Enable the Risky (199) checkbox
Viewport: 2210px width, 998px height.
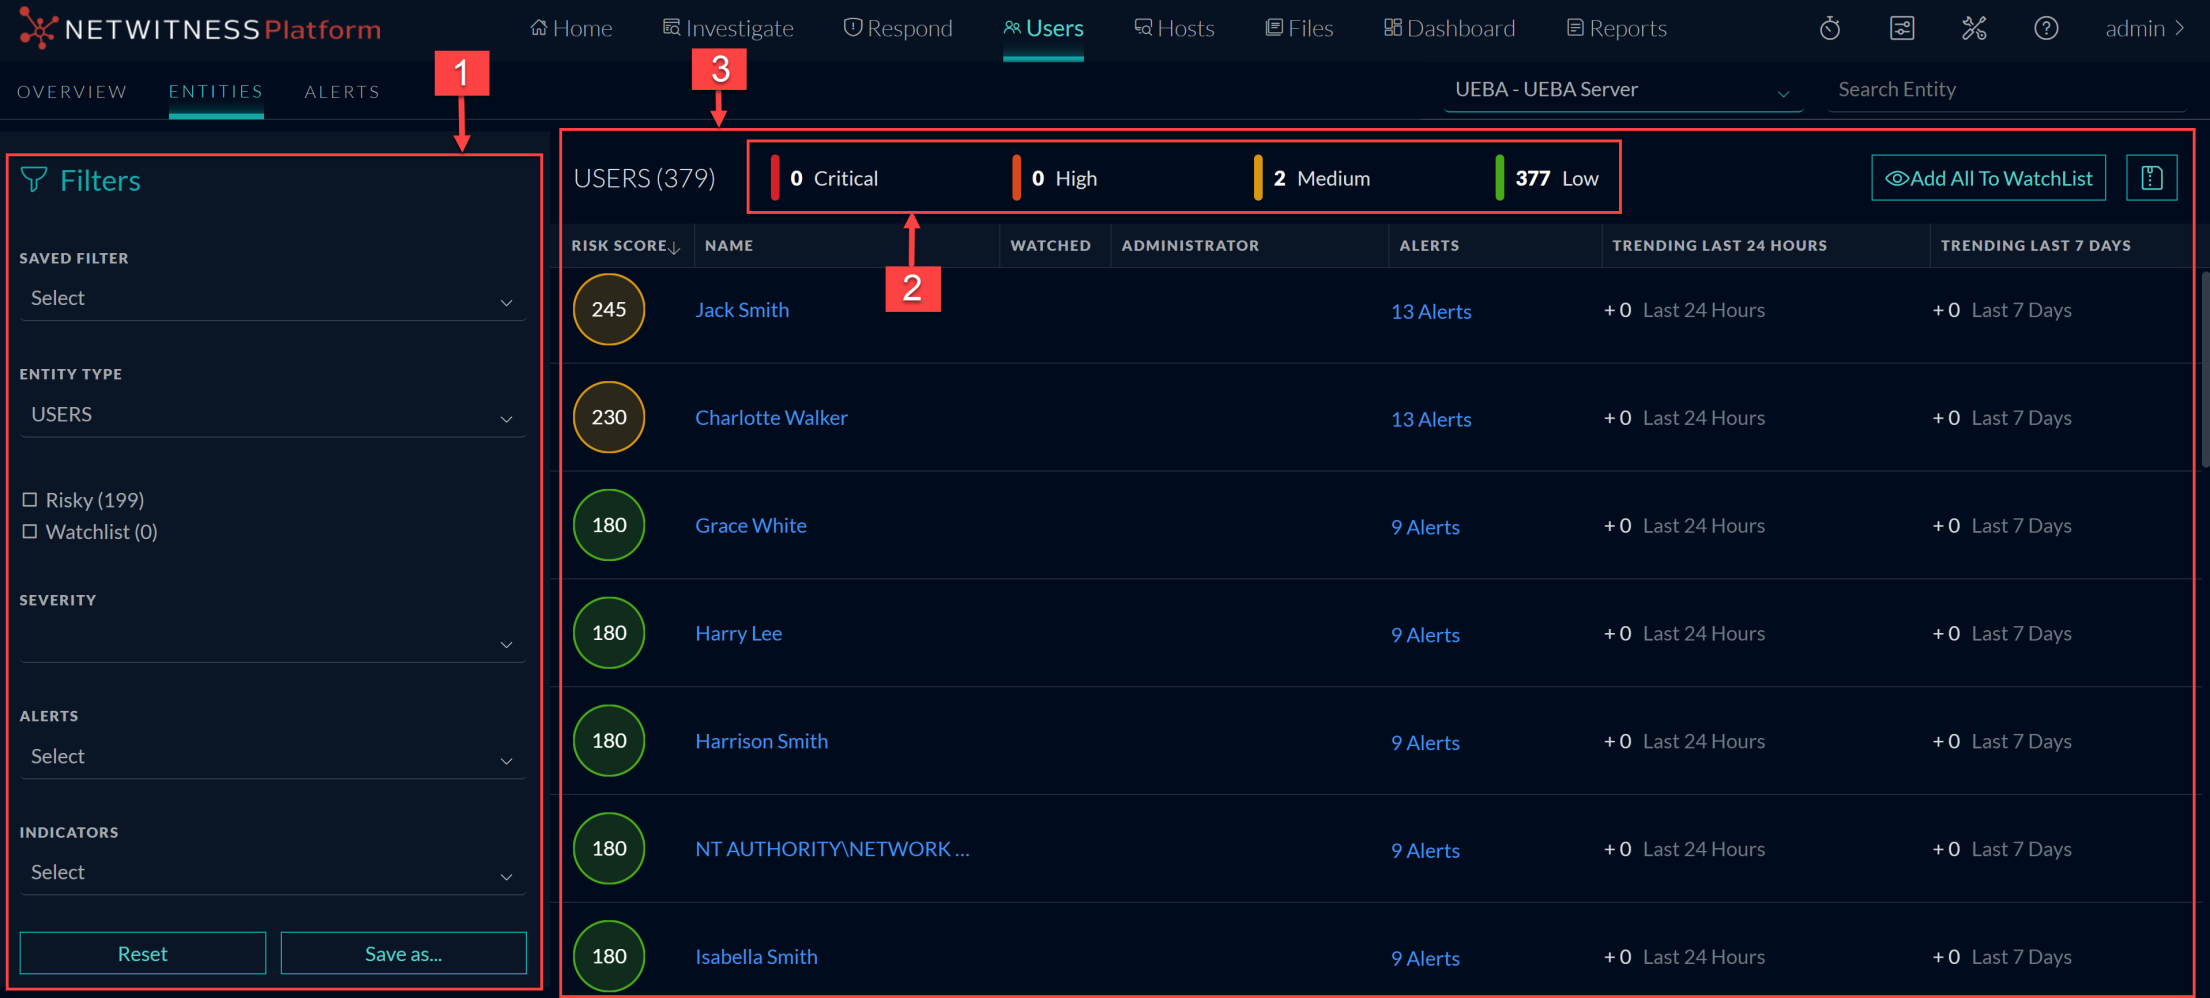click(30, 500)
